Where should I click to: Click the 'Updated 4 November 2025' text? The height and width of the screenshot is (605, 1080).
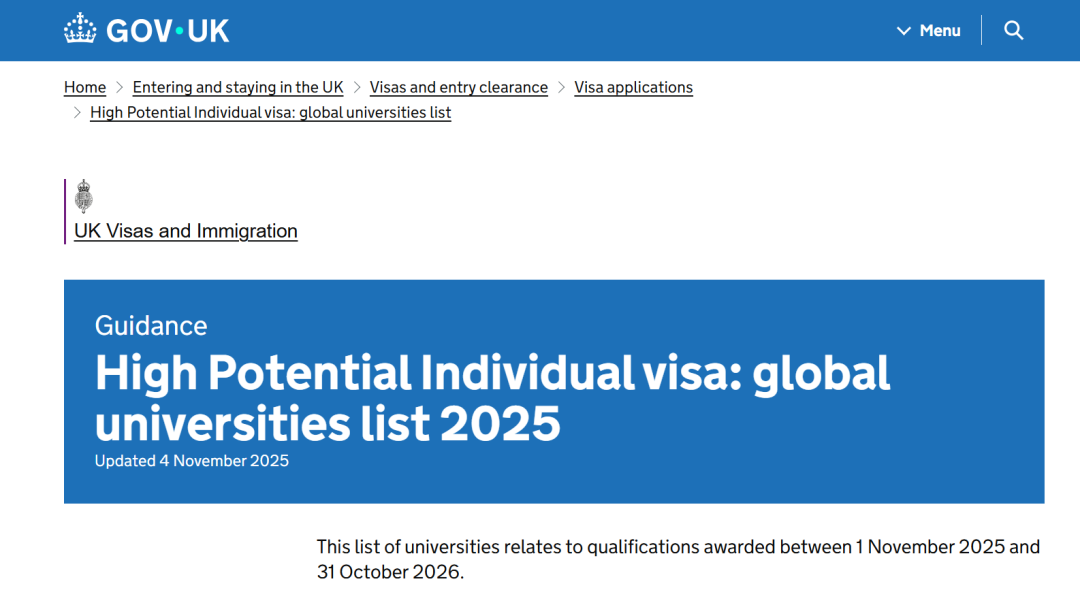click(x=192, y=461)
